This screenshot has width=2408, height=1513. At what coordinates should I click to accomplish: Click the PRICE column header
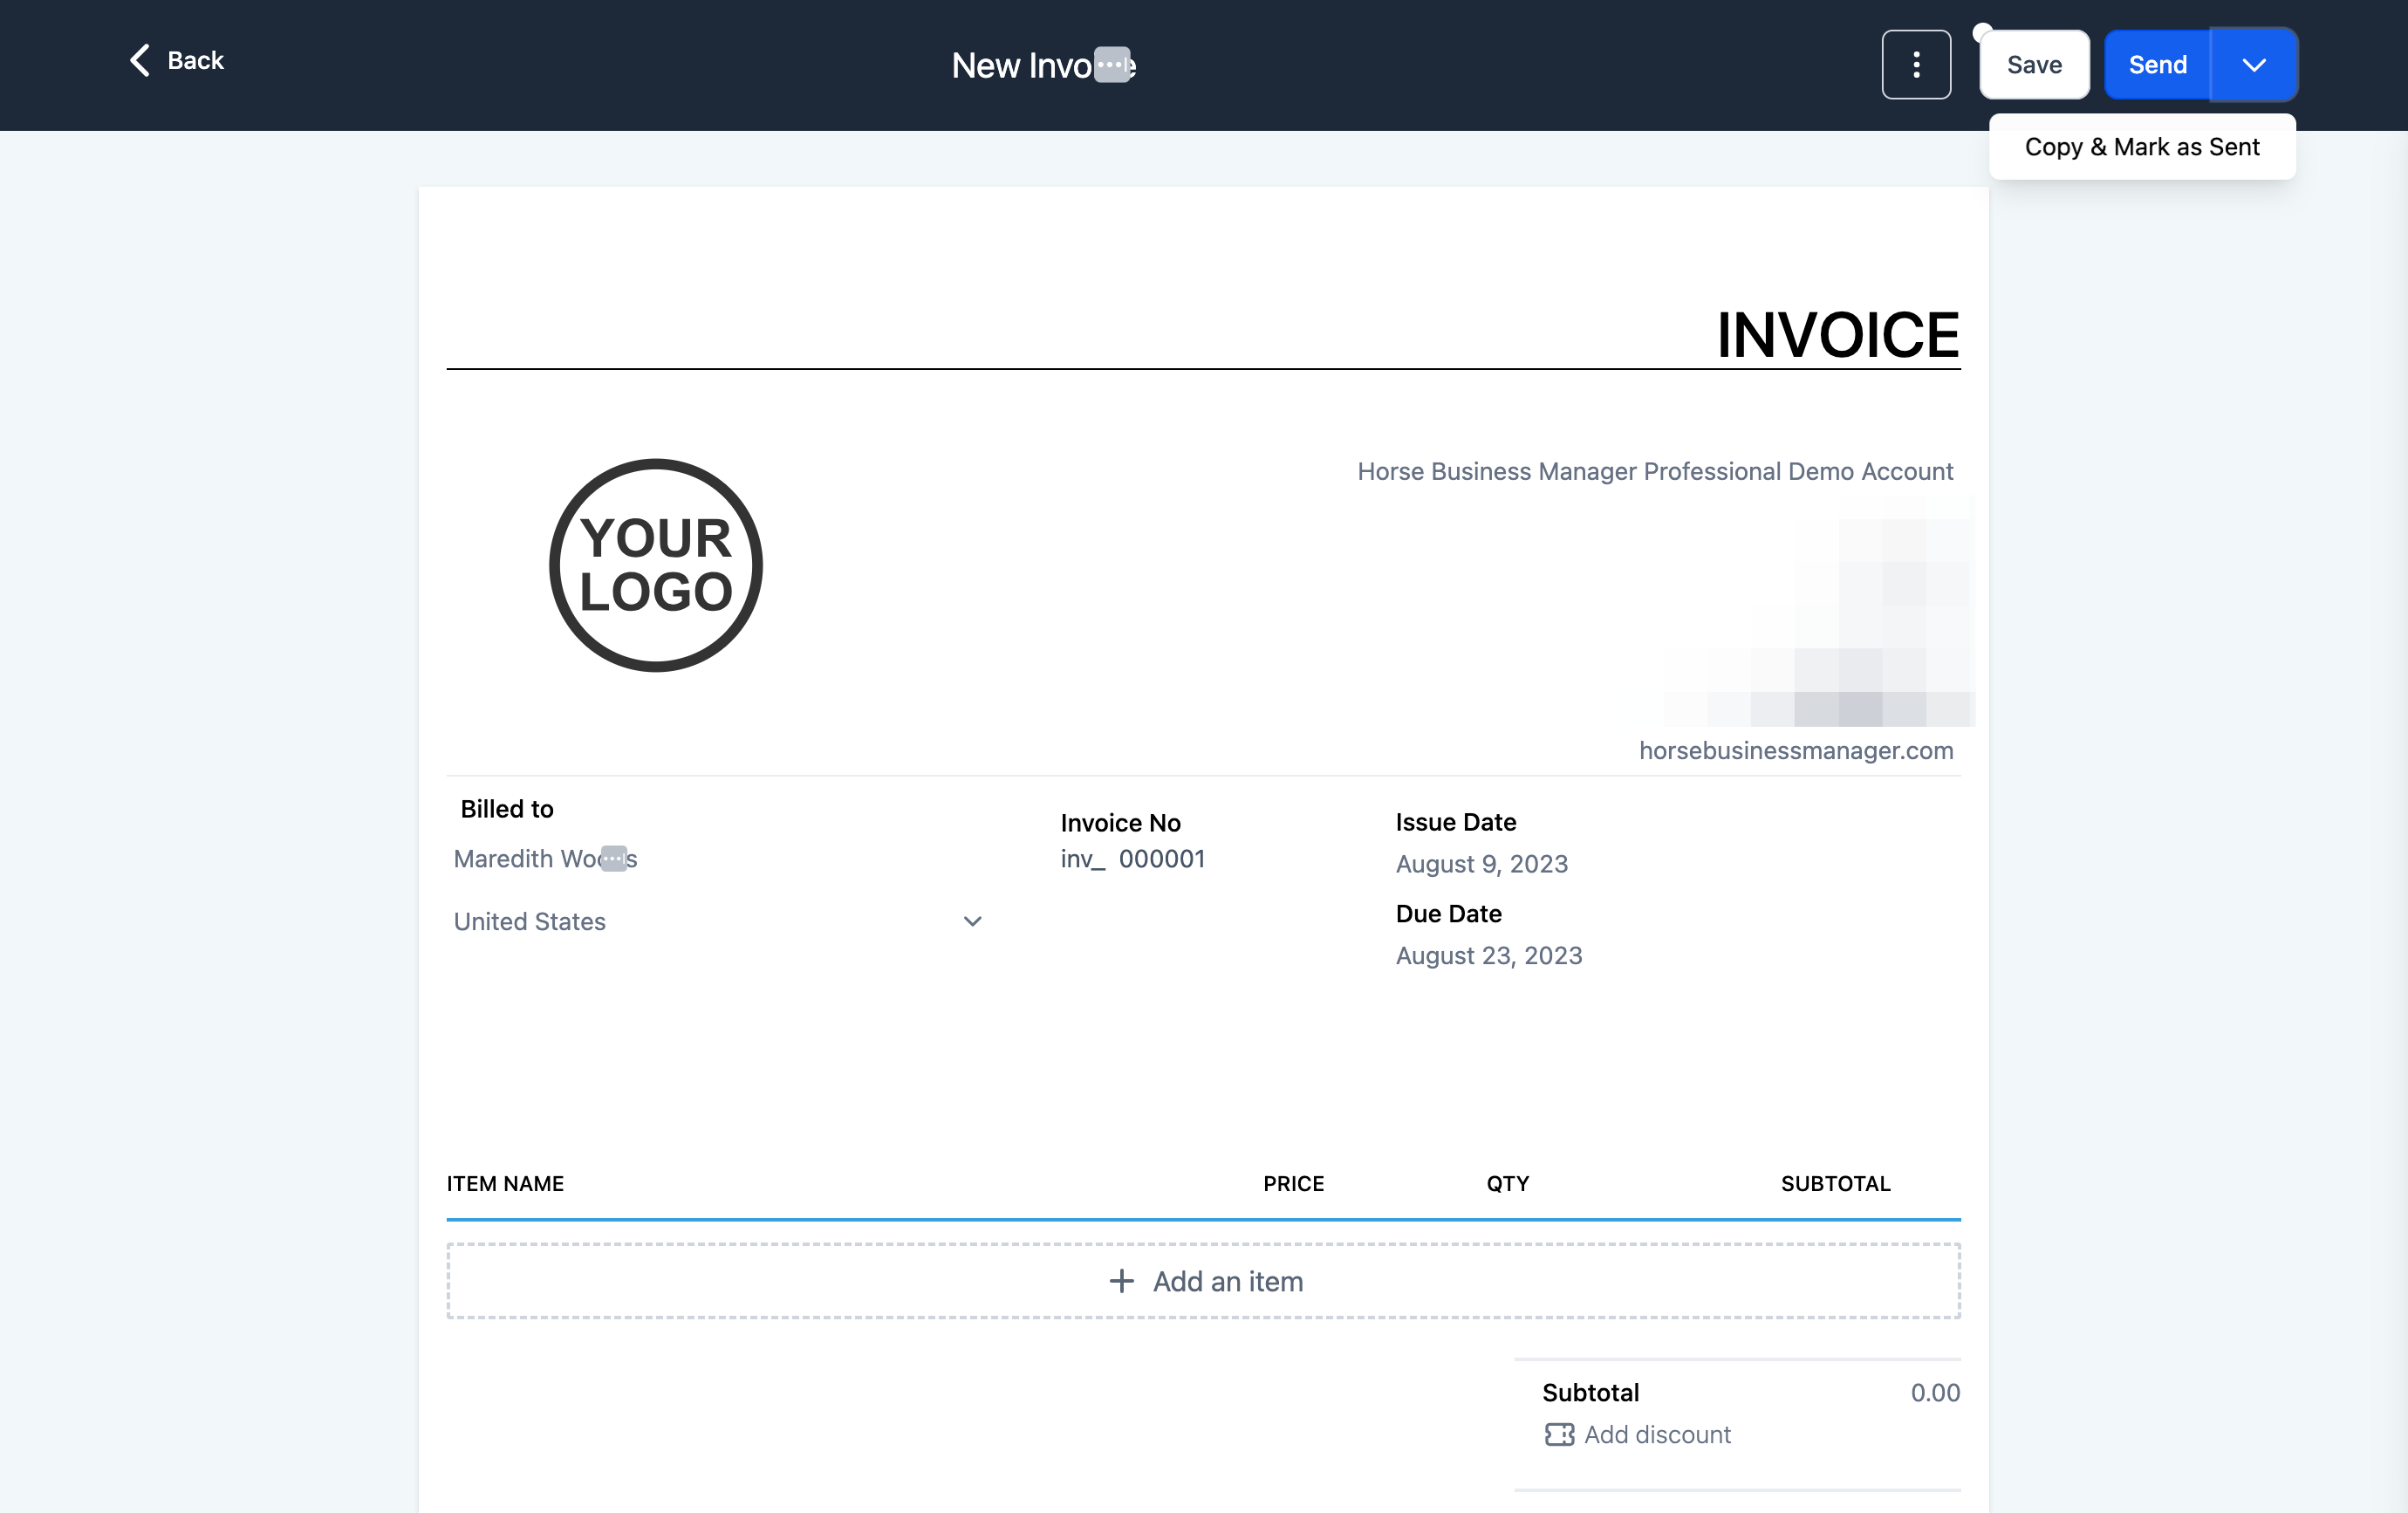coord(1293,1183)
